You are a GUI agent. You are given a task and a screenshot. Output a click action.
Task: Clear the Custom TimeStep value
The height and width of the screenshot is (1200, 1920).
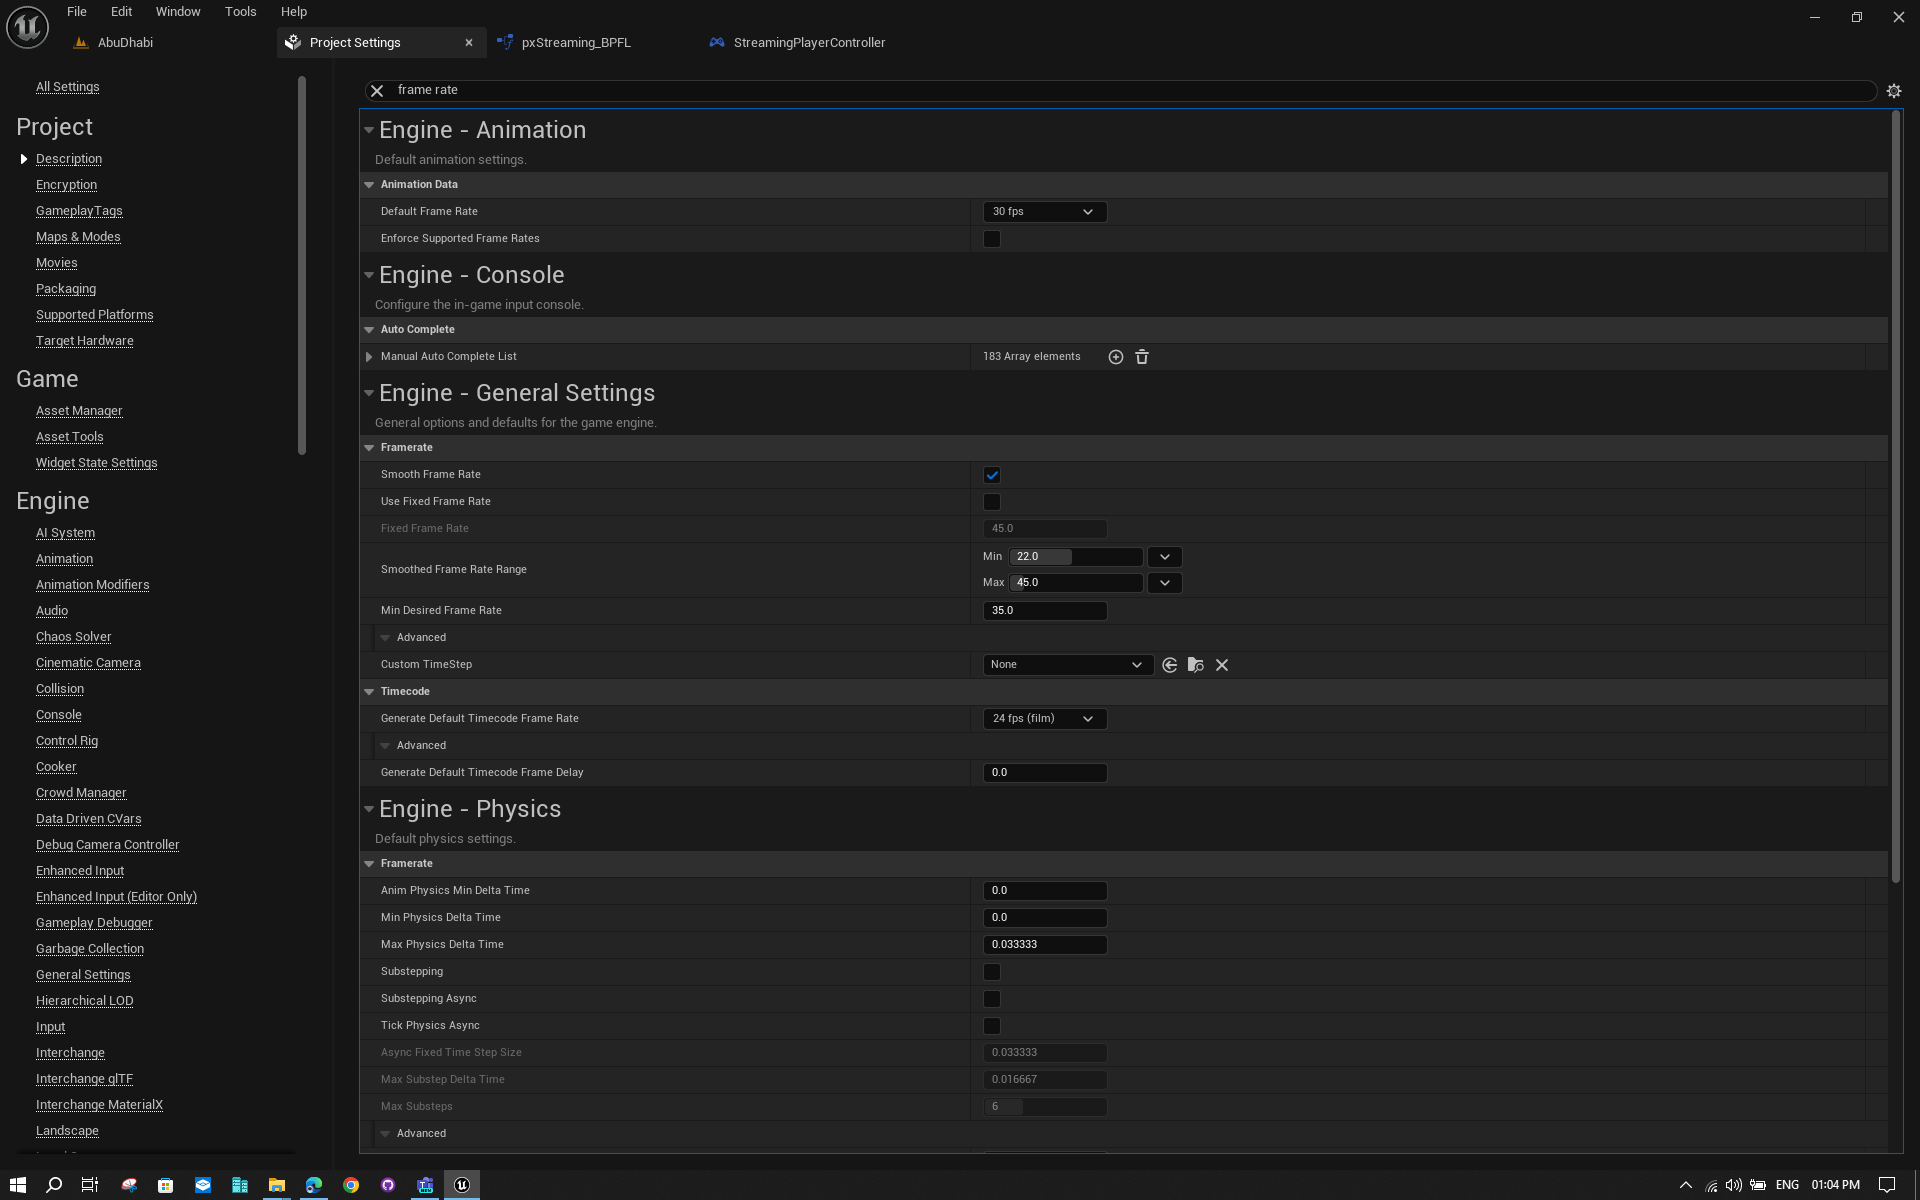pos(1222,665)
